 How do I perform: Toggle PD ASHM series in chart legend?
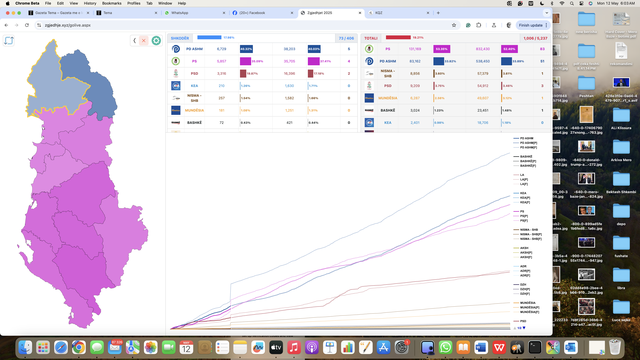[x=524, y=138]
